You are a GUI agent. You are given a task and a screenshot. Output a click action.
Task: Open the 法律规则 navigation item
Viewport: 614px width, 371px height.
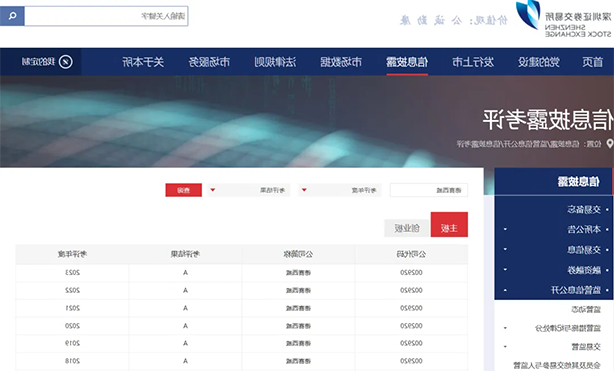(x=275, y=62)
